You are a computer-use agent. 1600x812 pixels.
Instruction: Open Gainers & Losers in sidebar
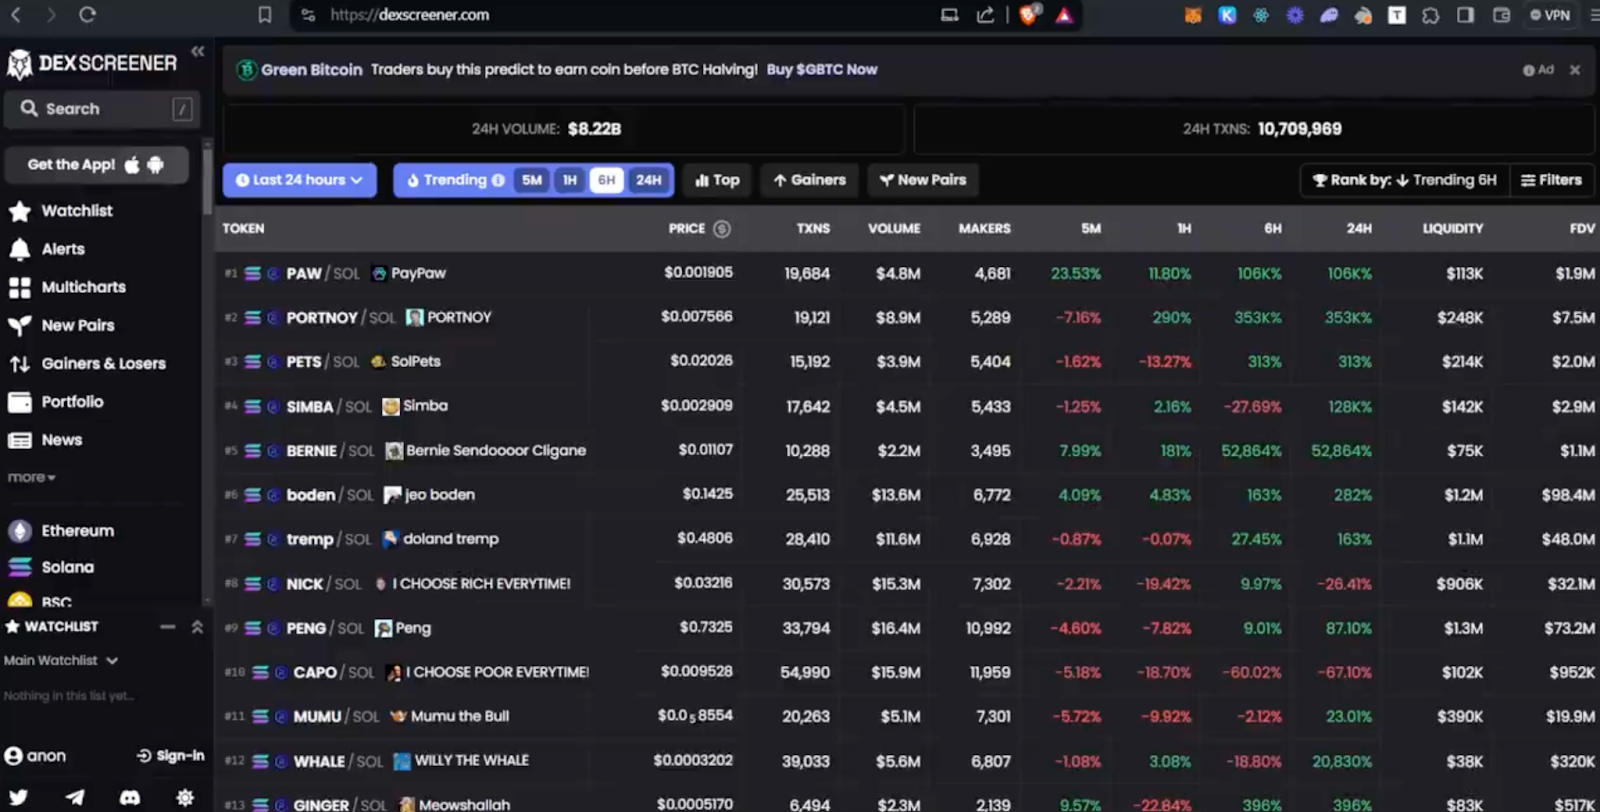point(87,363)
